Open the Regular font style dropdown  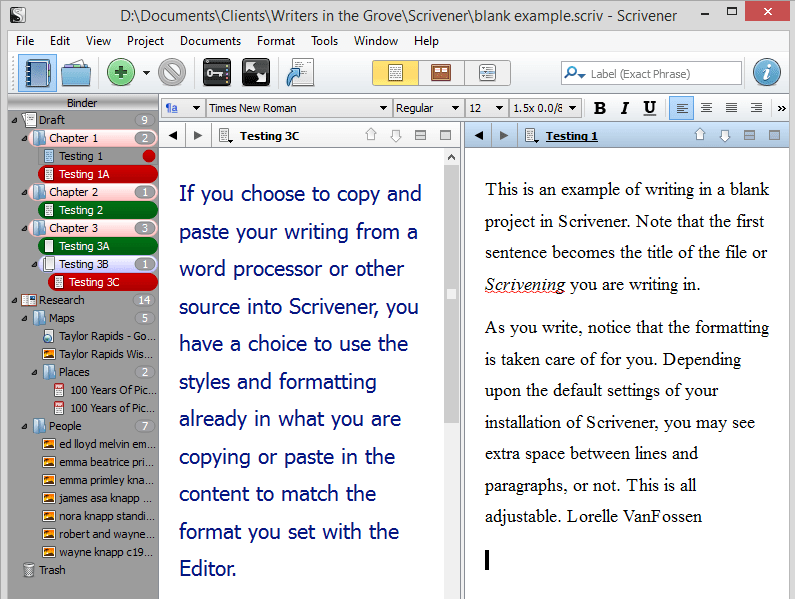click(x=427, y=108)
